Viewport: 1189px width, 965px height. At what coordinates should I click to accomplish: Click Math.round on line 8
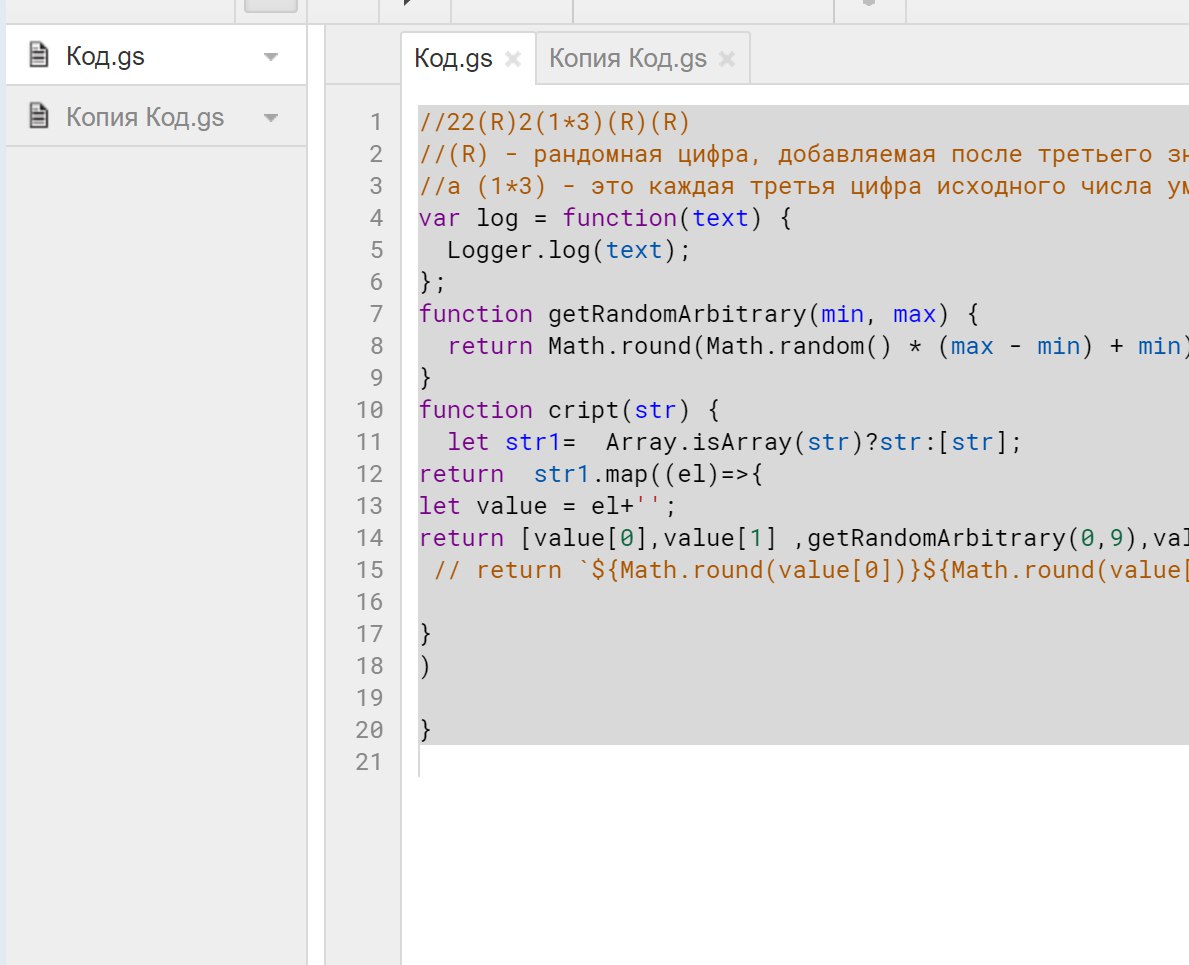pyautogui.click(x=619, y=346)
